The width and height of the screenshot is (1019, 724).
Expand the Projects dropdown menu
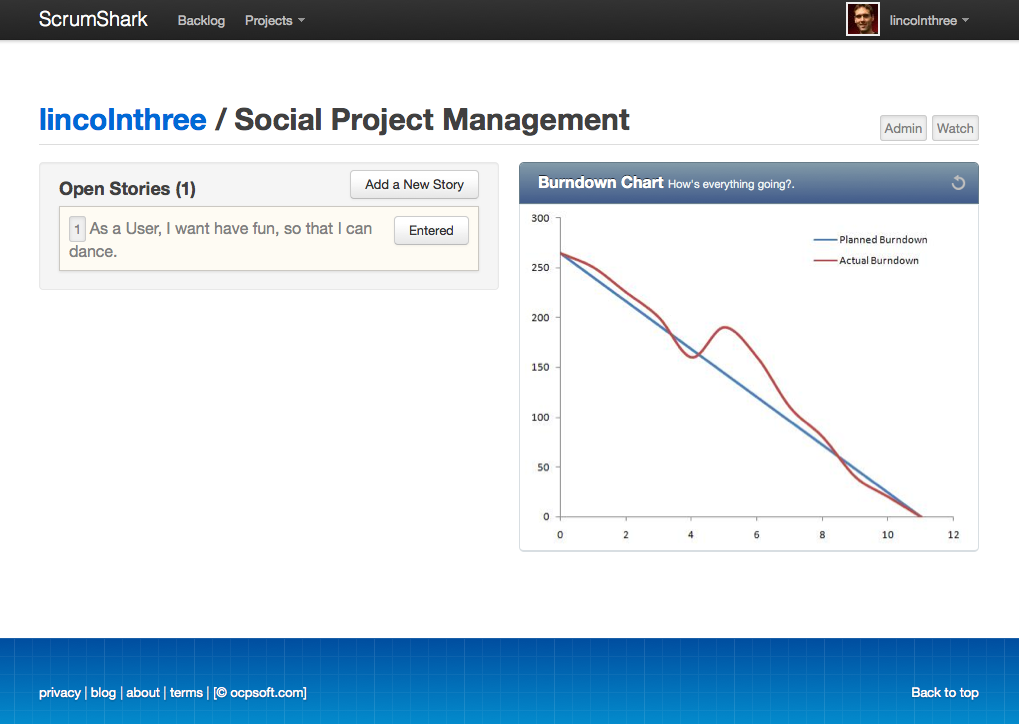coord(274,20)
